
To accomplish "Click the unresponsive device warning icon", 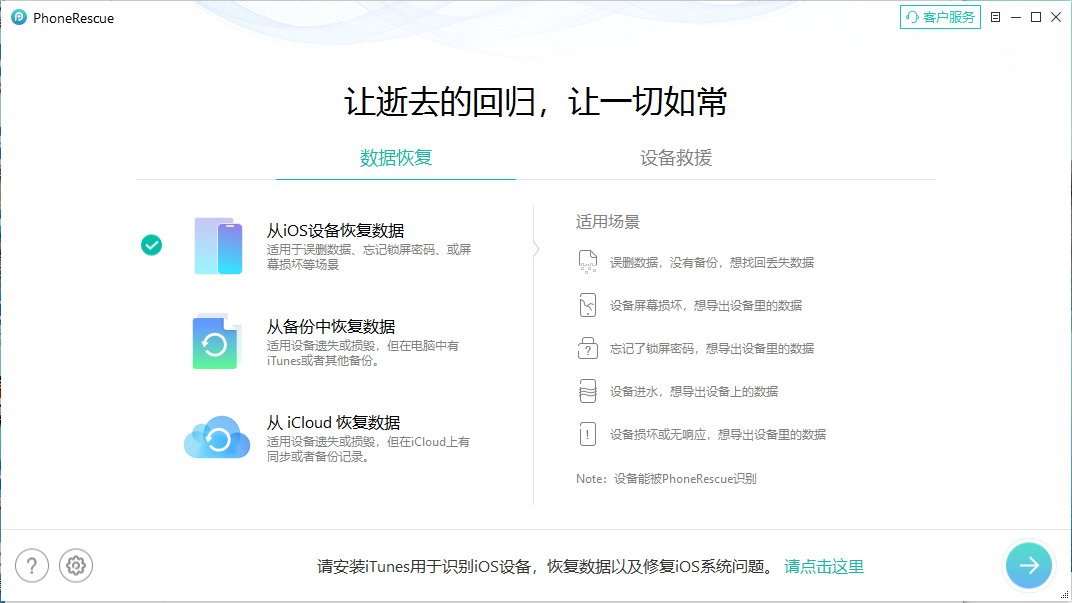I will click(588, 434).
